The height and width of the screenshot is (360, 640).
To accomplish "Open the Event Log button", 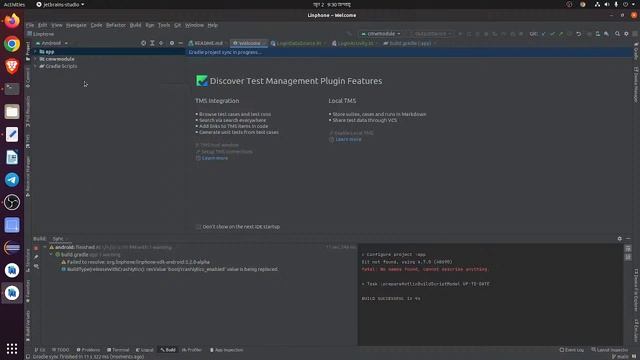I will (572, 350).
